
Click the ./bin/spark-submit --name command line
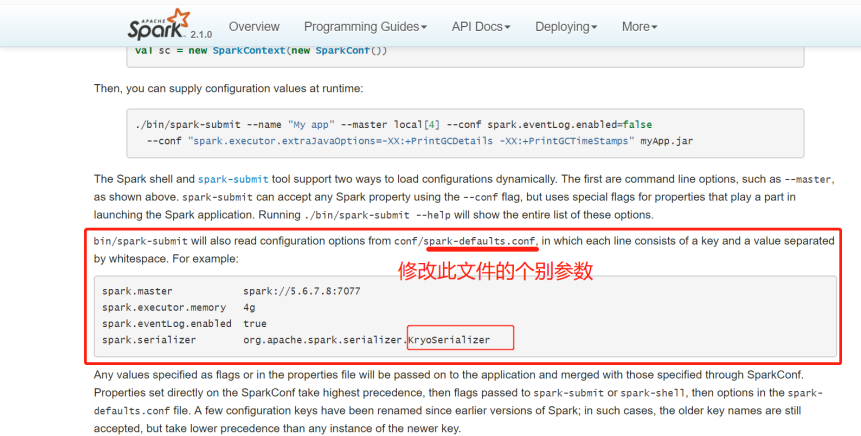coord(394,125)
